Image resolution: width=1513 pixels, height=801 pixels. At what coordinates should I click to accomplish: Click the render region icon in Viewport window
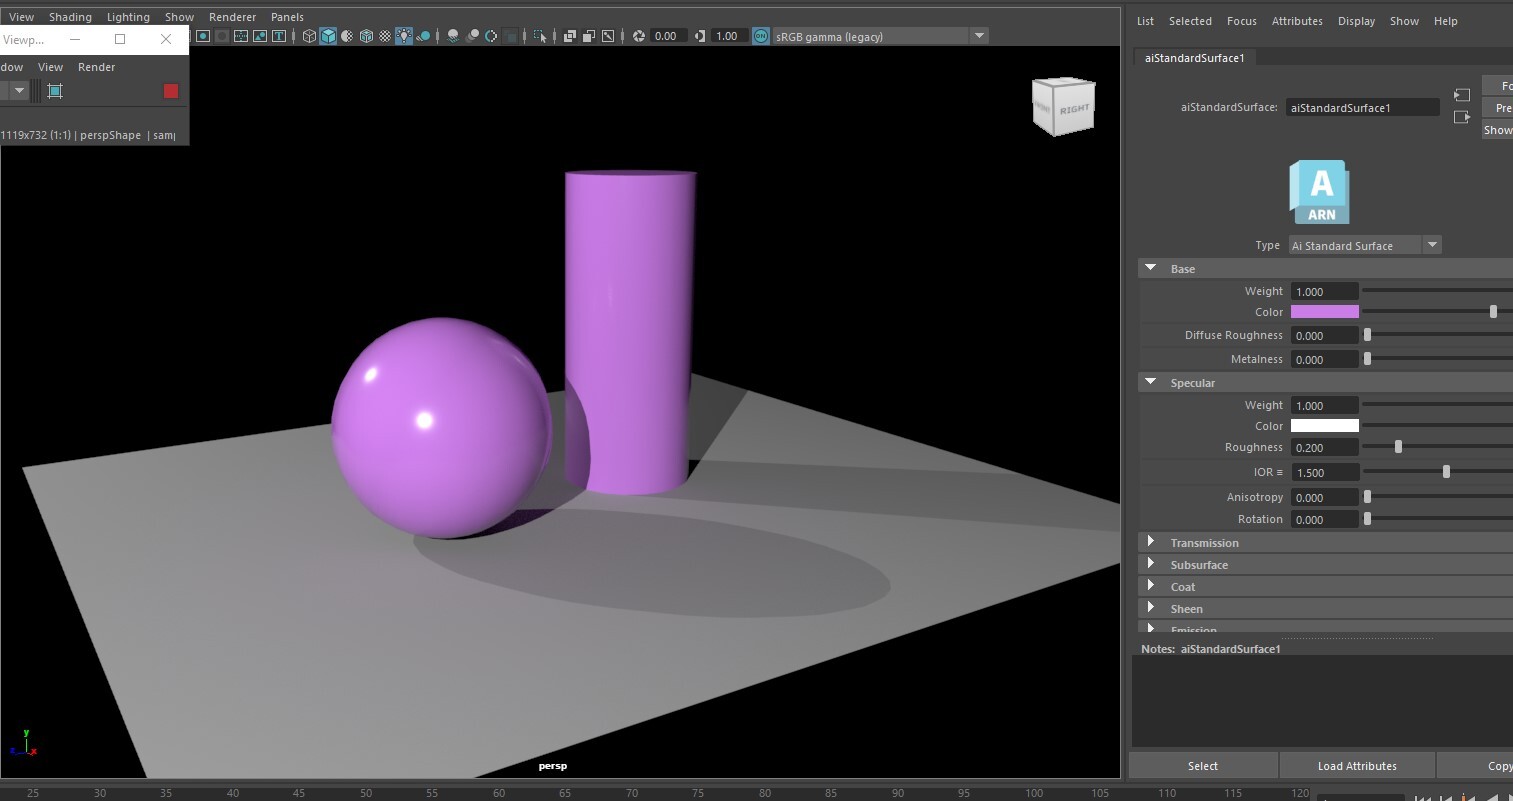pyautogui.click(x=55, y=91)
